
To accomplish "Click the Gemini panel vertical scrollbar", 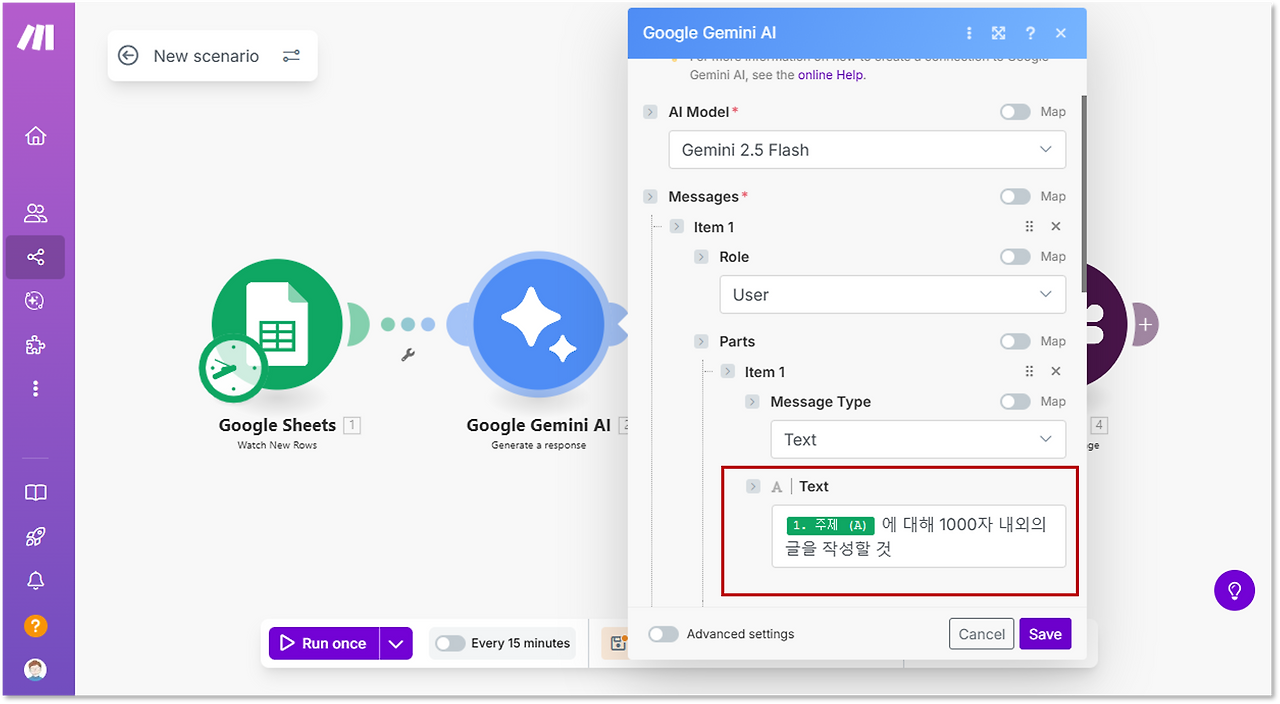I will pyautogui.click(x=1084, y=195).
